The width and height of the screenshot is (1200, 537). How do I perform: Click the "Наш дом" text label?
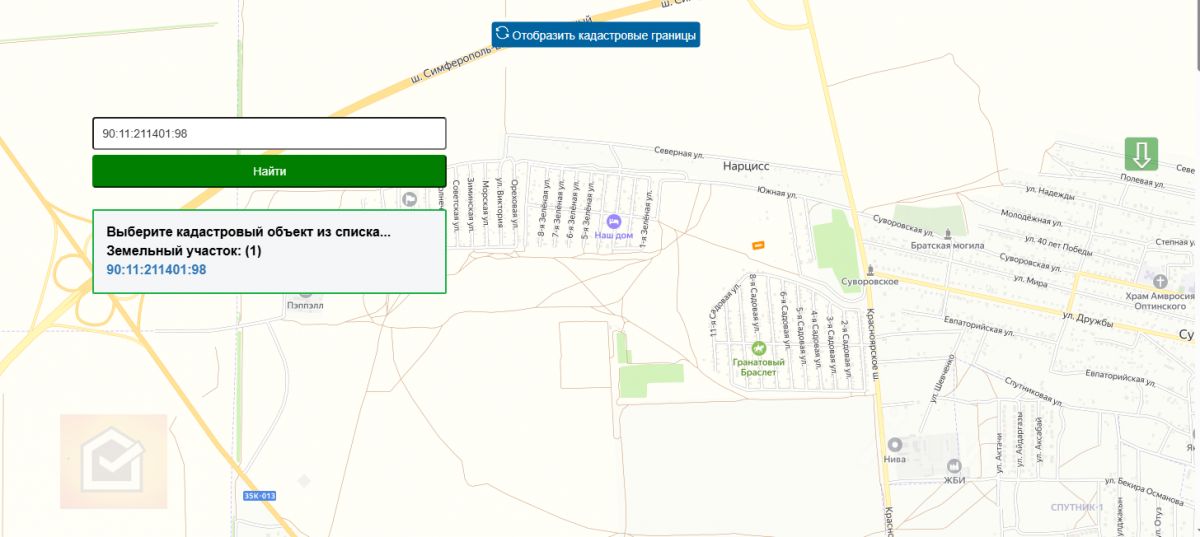pyautogui.click(x=614, y=234)
